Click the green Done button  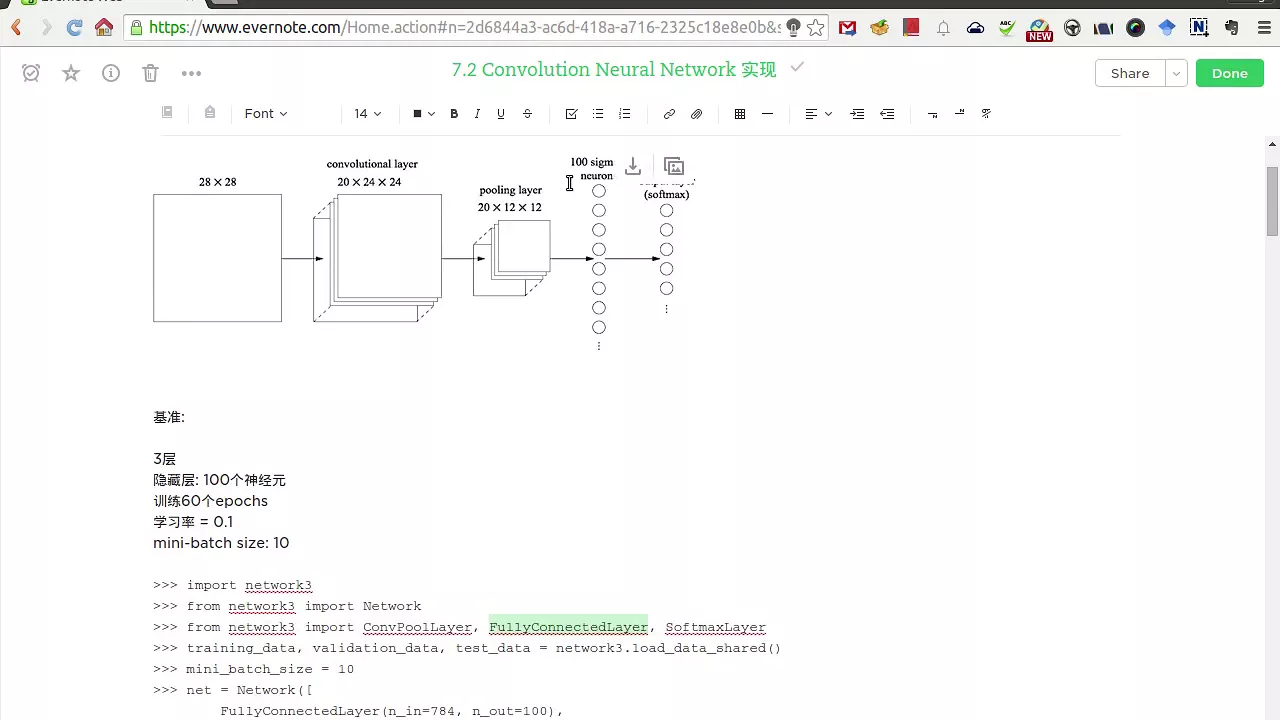pyautogui.click(x=1230, y=73)
